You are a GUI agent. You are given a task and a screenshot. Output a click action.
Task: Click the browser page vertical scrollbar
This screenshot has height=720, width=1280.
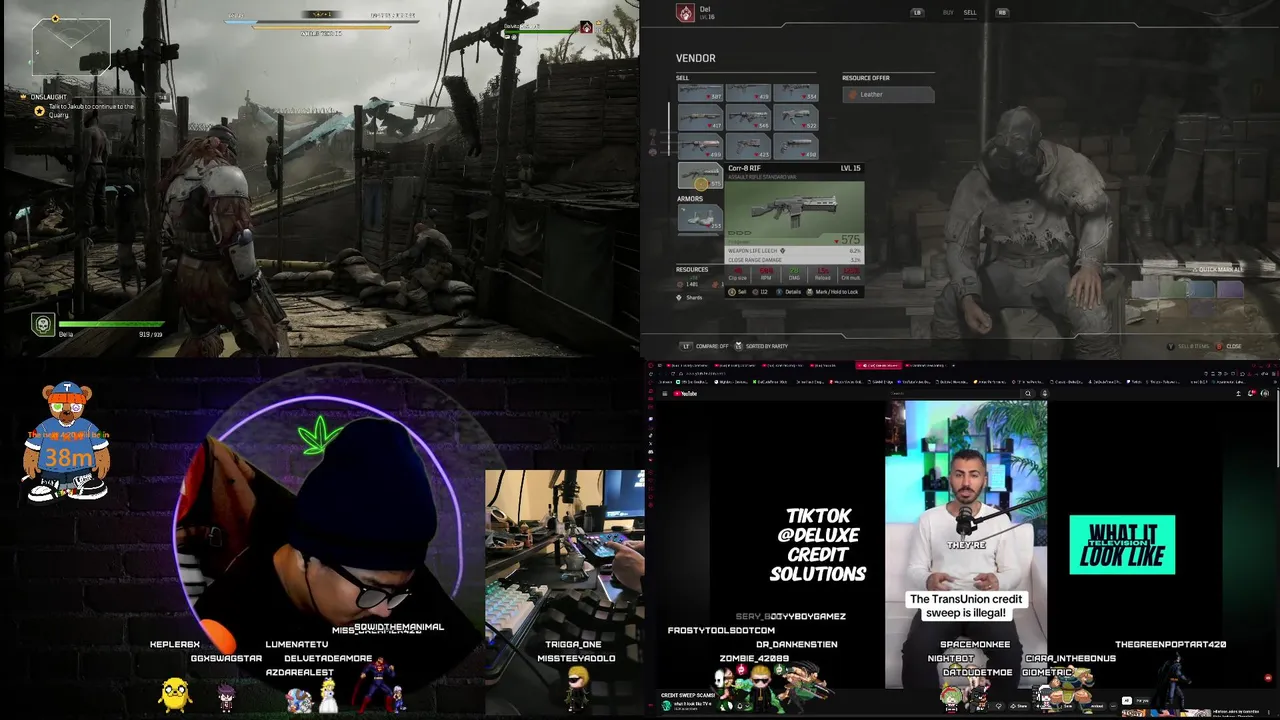(1276, 430)
